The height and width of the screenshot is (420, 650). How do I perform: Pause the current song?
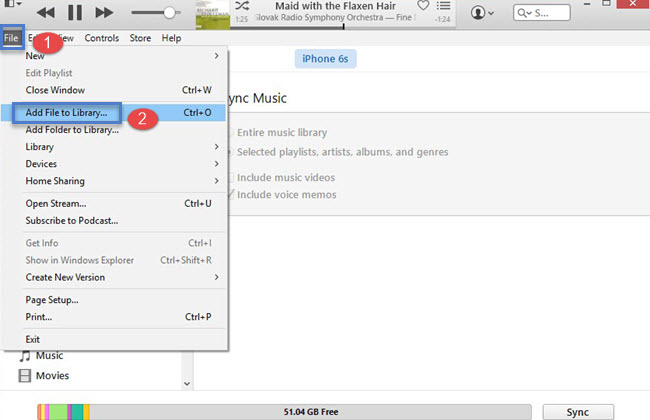click(75, 12)
